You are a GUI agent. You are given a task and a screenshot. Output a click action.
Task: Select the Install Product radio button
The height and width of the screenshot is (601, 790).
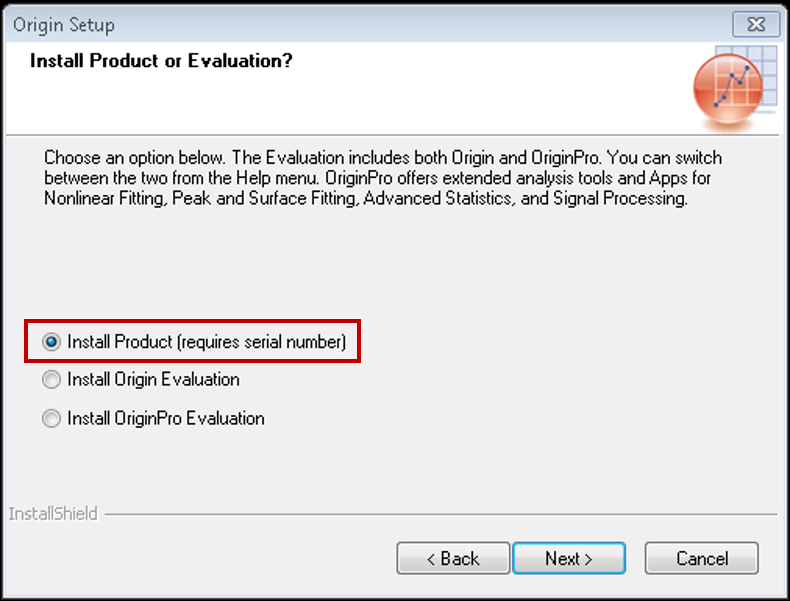click(51, 342)
